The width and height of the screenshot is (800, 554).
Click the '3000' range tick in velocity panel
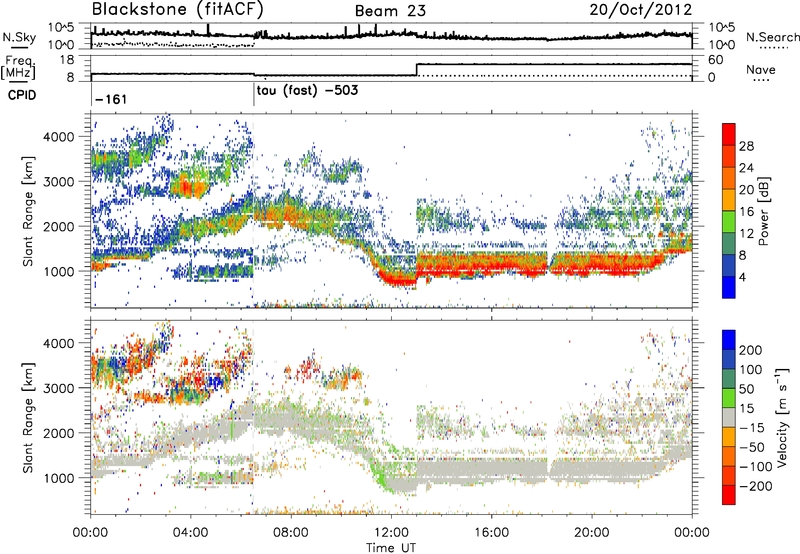click(x=58, y=388)
